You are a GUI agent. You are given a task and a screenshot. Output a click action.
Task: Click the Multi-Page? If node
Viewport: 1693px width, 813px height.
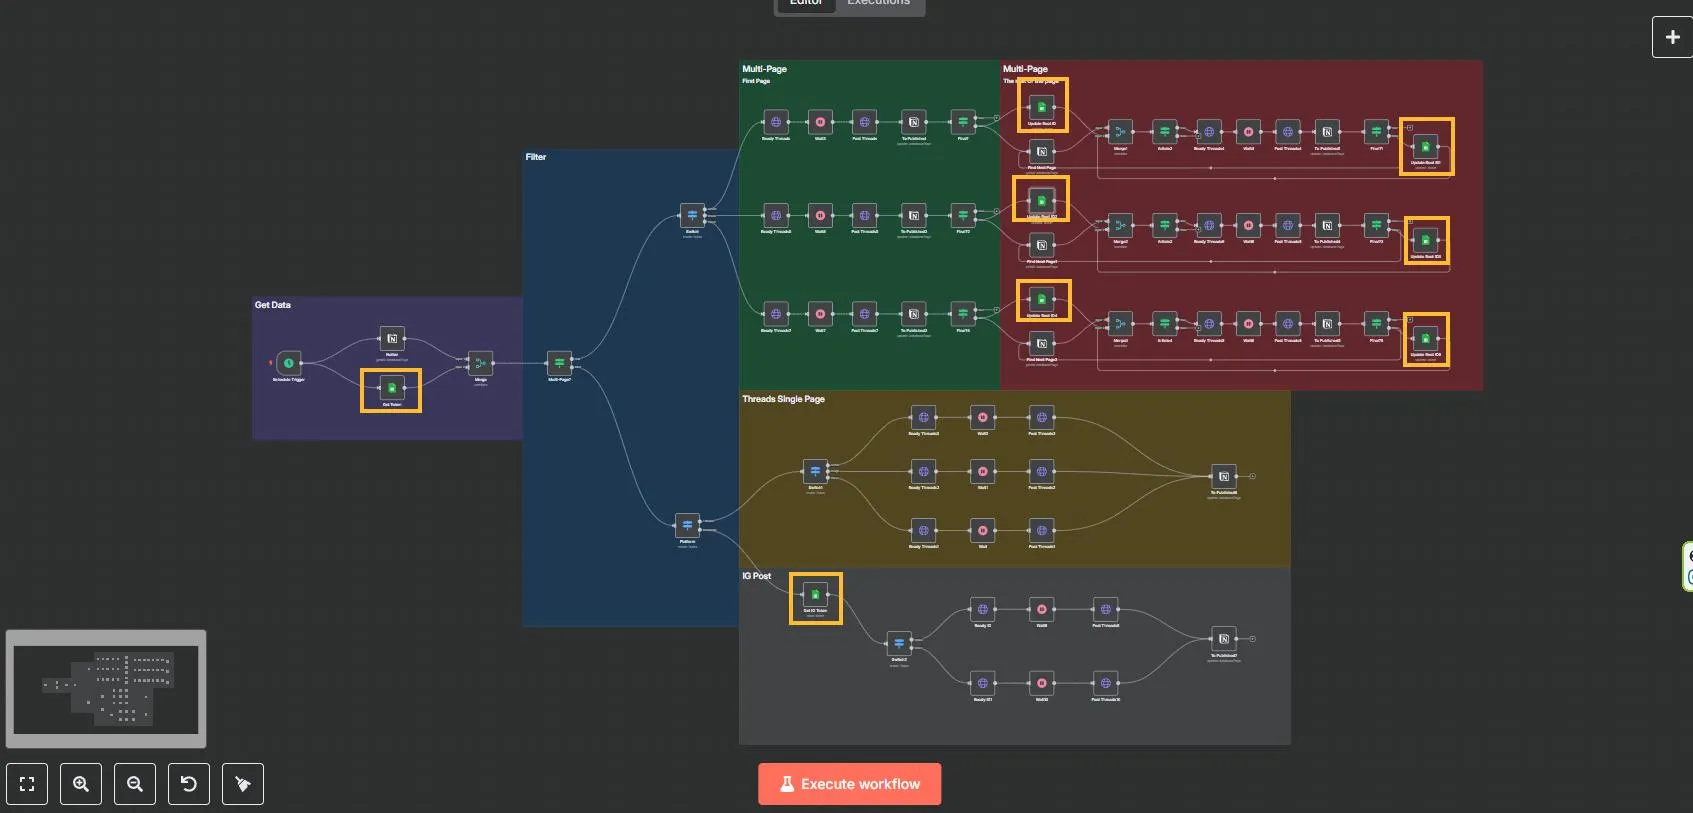point(559,363)
